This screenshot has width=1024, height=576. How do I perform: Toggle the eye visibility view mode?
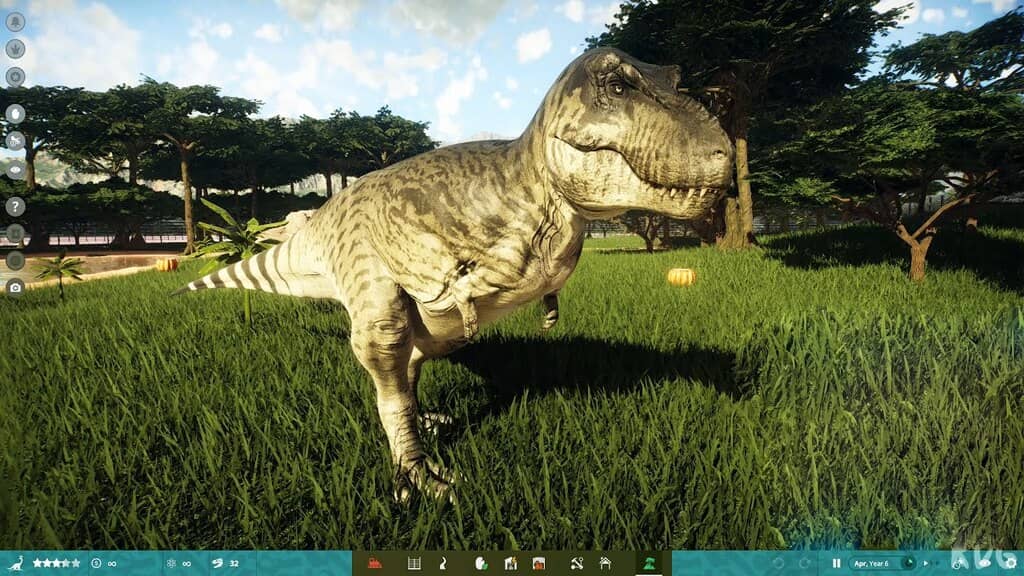coord(15,170)
